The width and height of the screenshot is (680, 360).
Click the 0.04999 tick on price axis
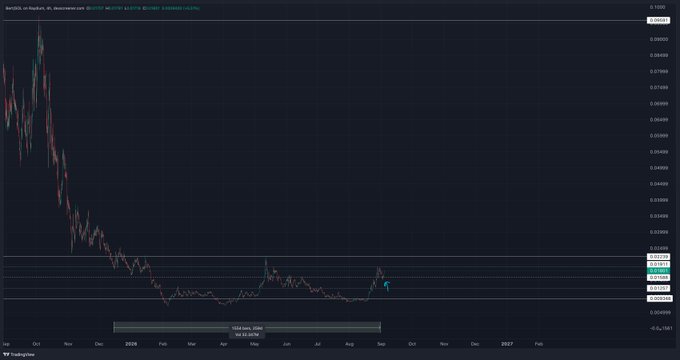point(658,168)
